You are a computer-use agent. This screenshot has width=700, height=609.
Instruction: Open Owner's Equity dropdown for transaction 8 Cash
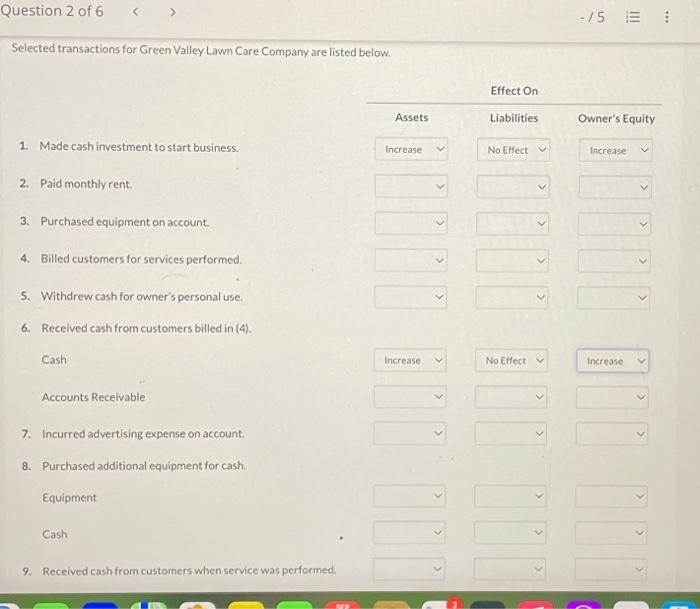(x=611, y=533)
